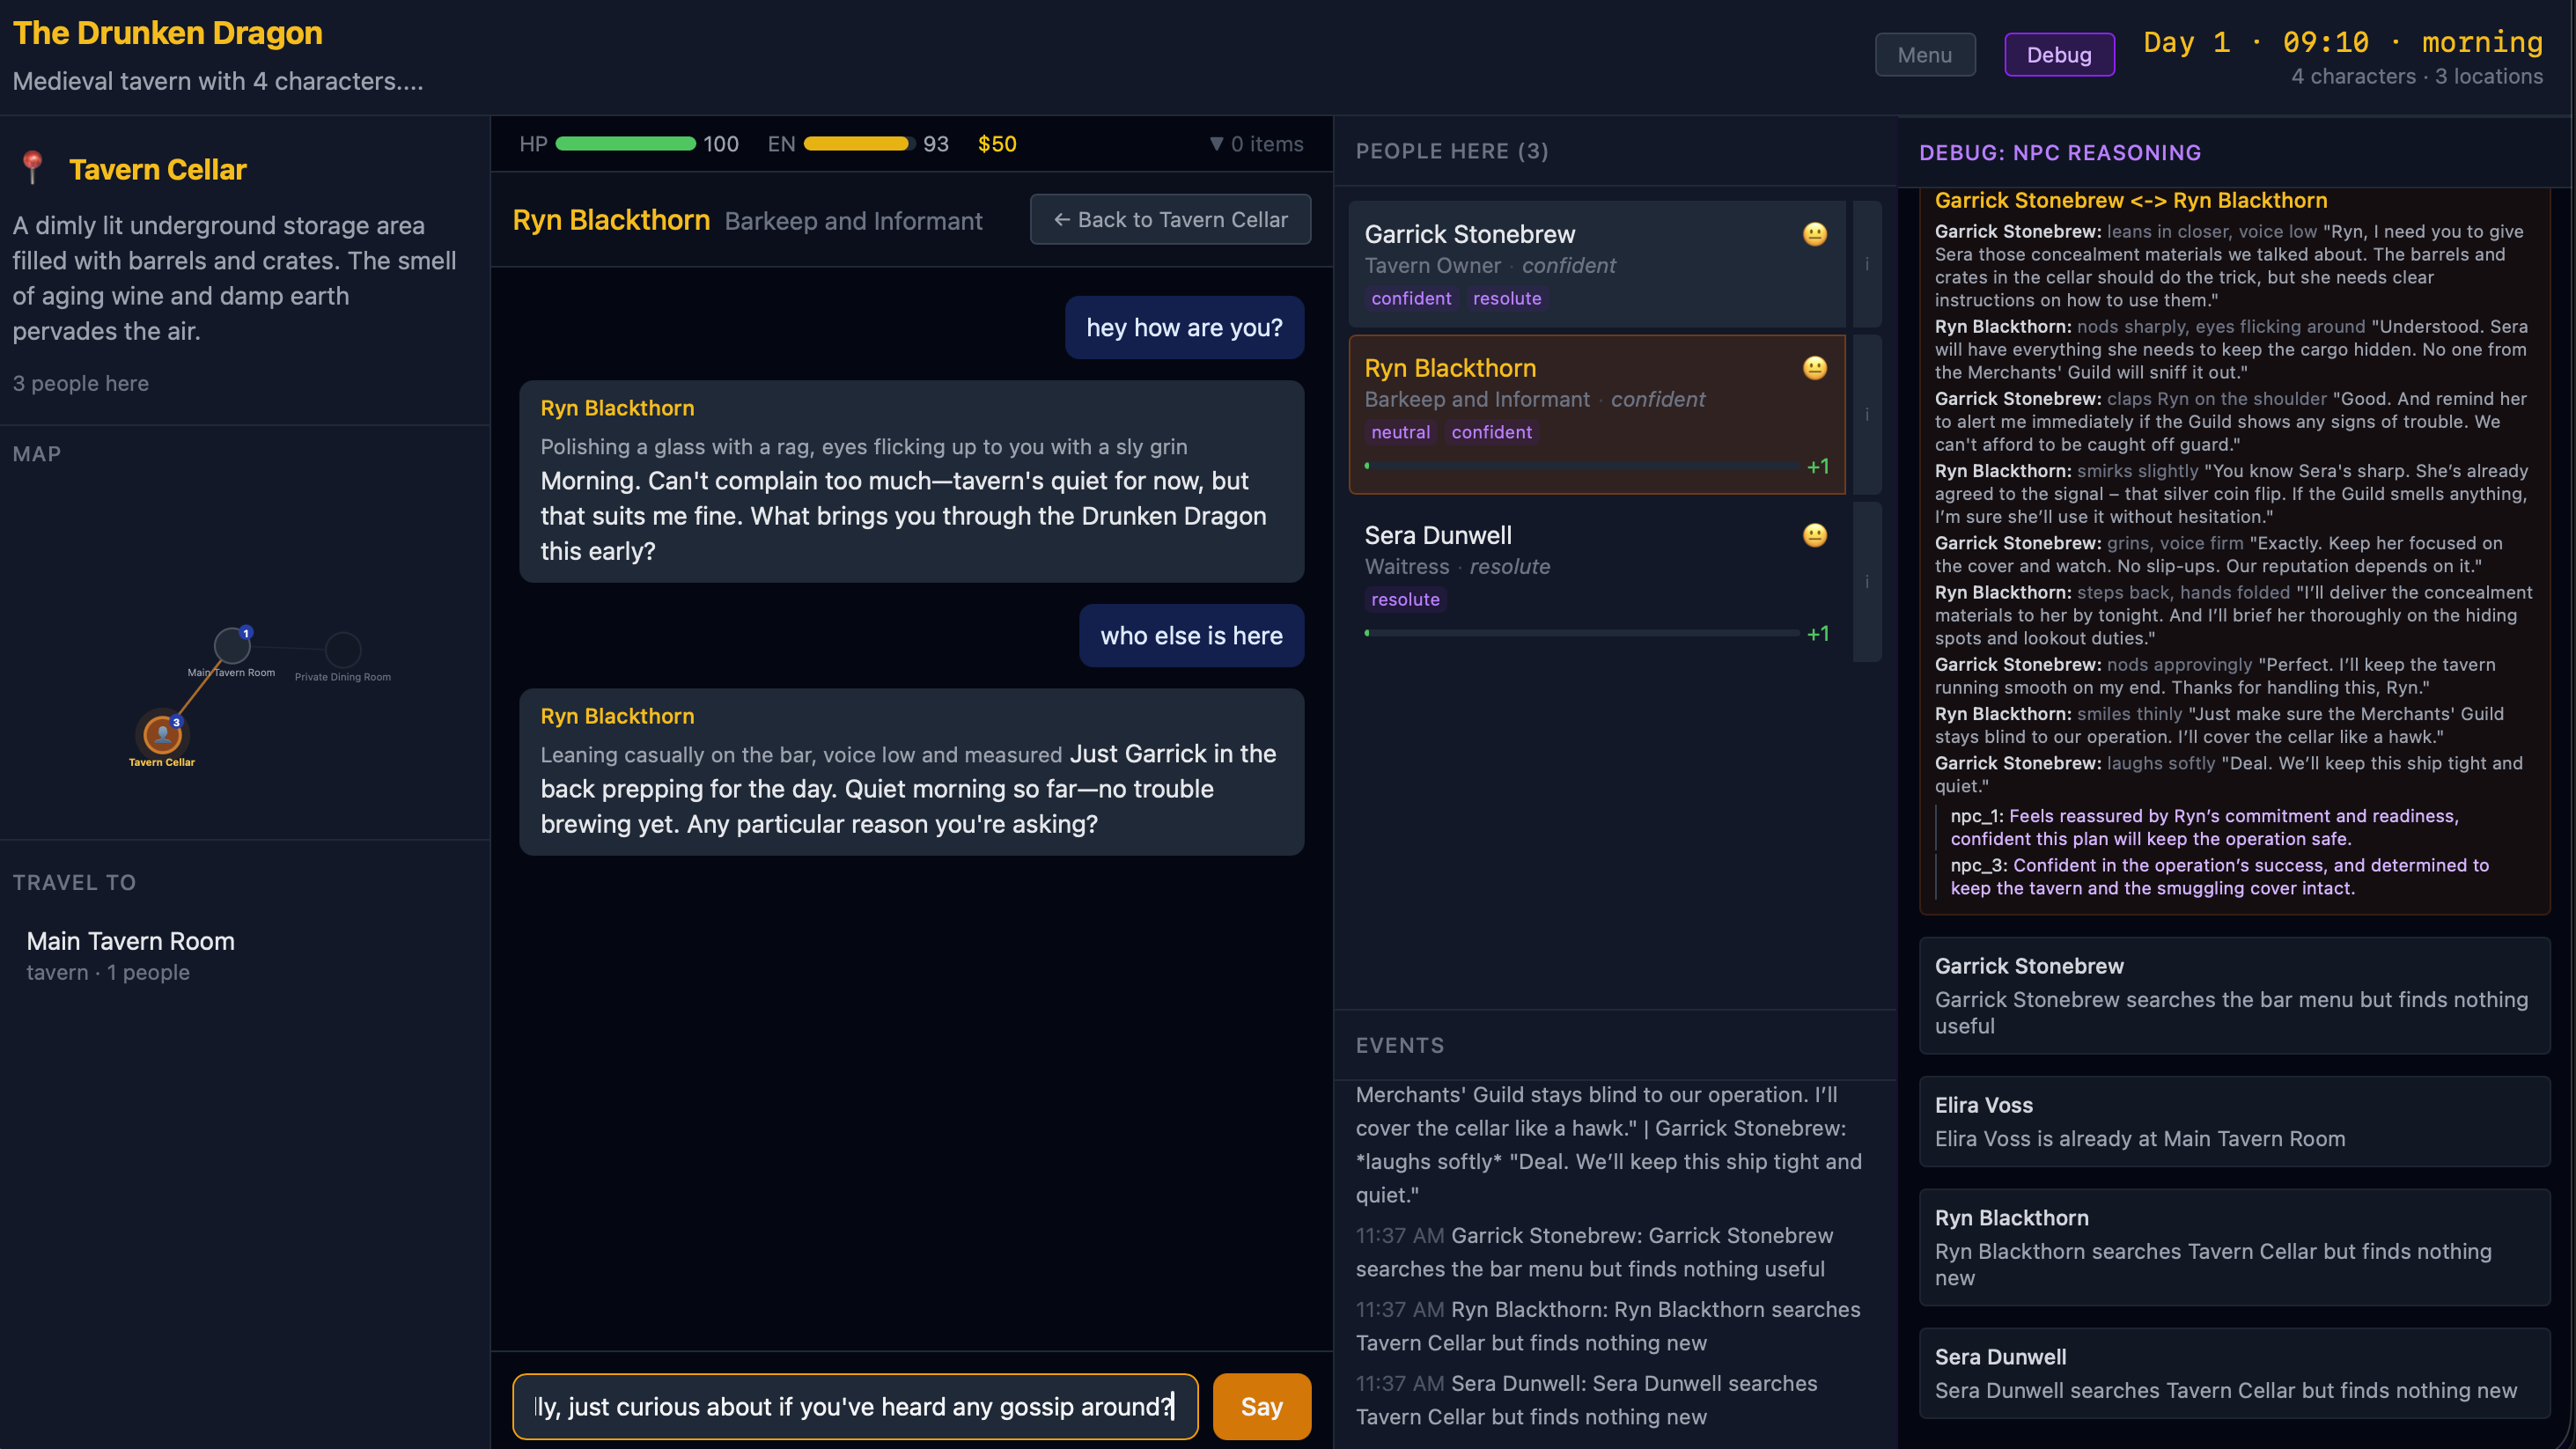Expand the 0 items inventory dropdown

point(1256,144)
